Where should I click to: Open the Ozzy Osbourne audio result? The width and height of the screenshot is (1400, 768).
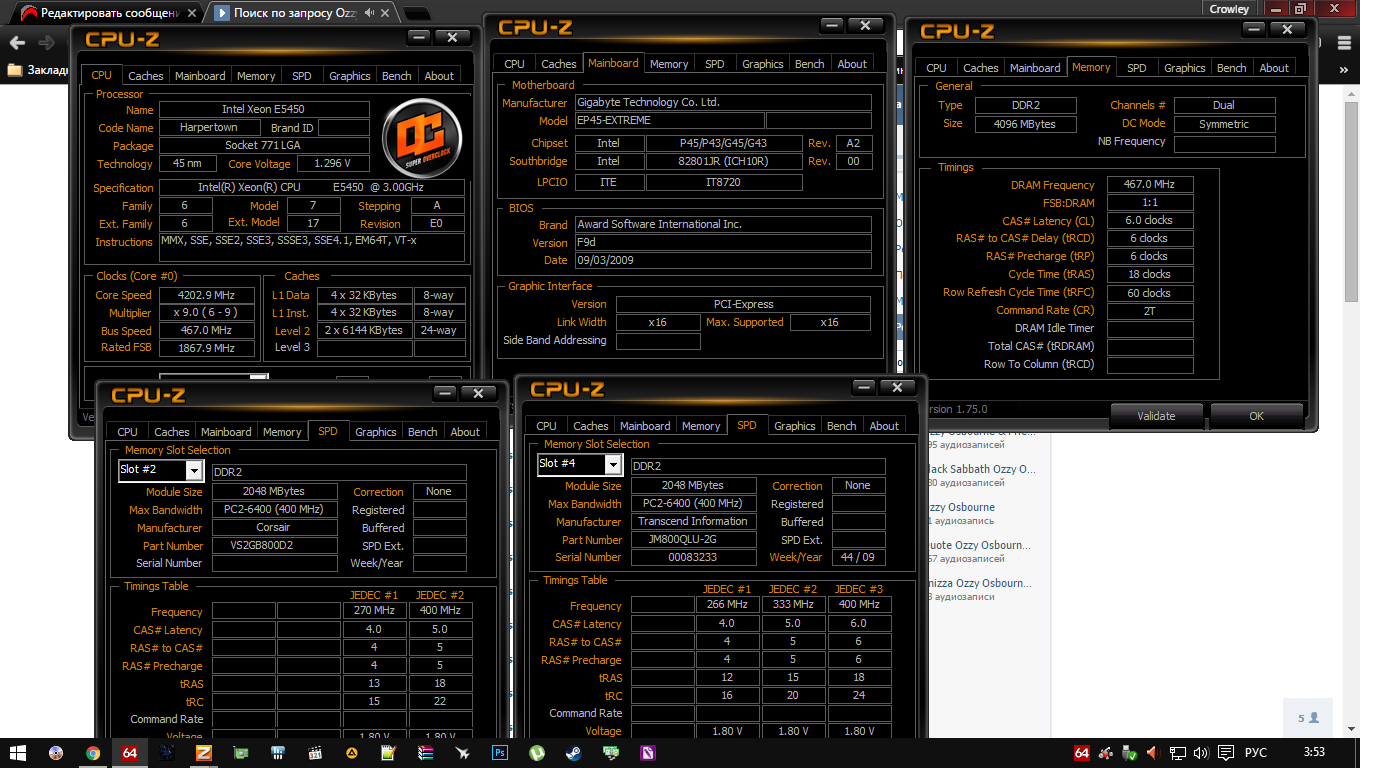(x=960, y=507)
